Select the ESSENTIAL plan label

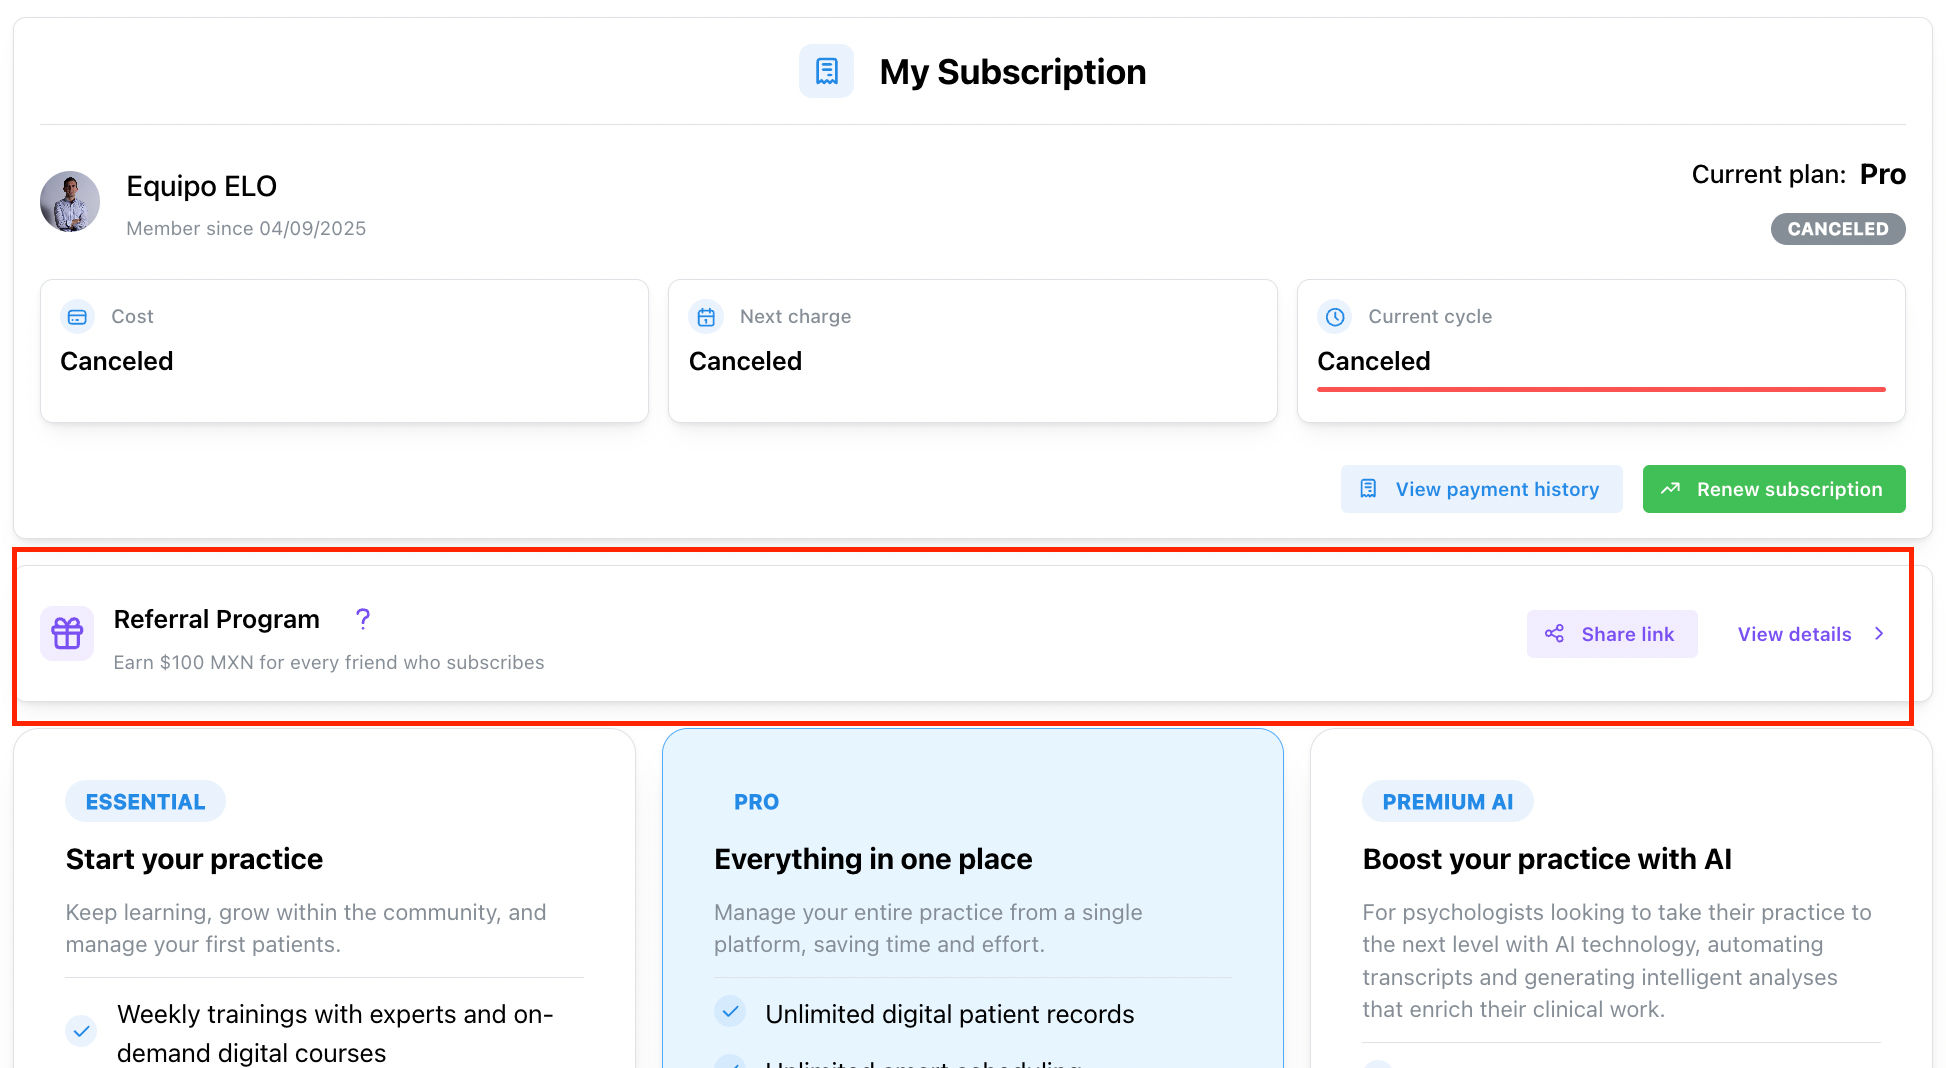tap(145, 802)
